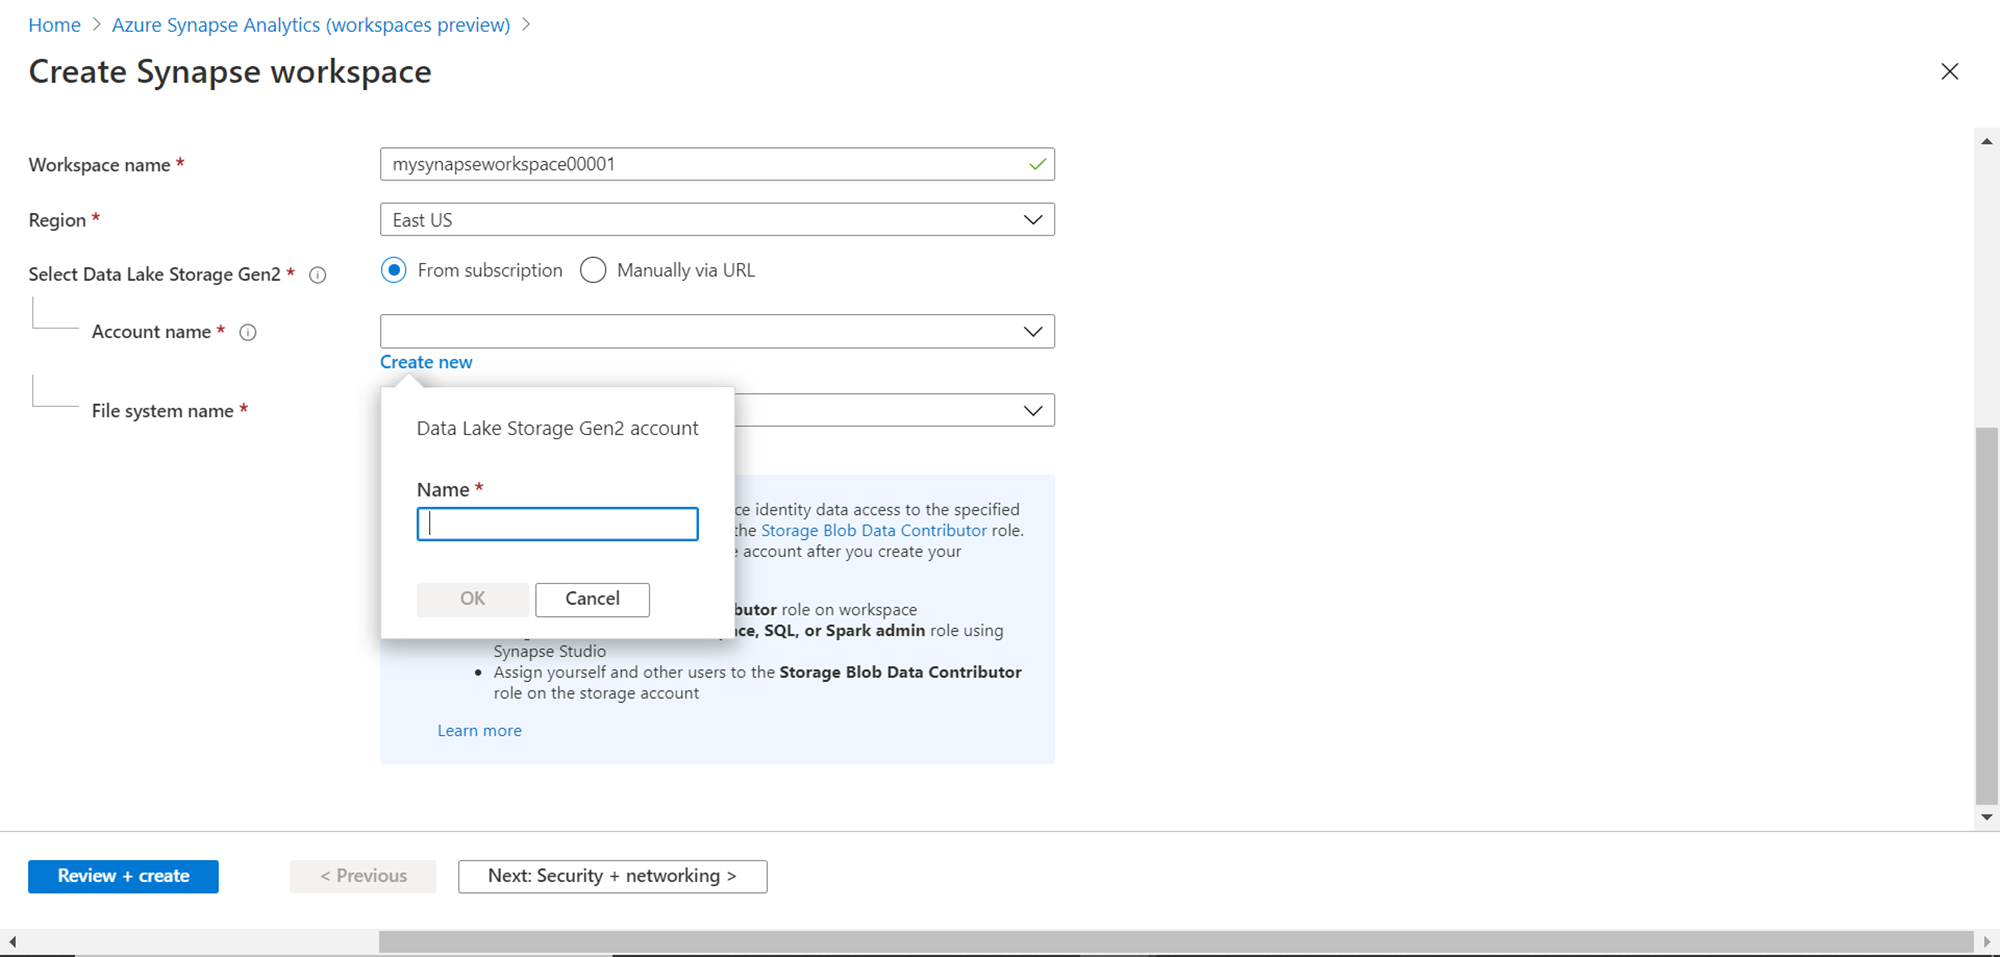The image size is (2000, 957).
Task: Open Azure Synapse Analytics breadcrumb link
Action: click(x=311, y=25)
